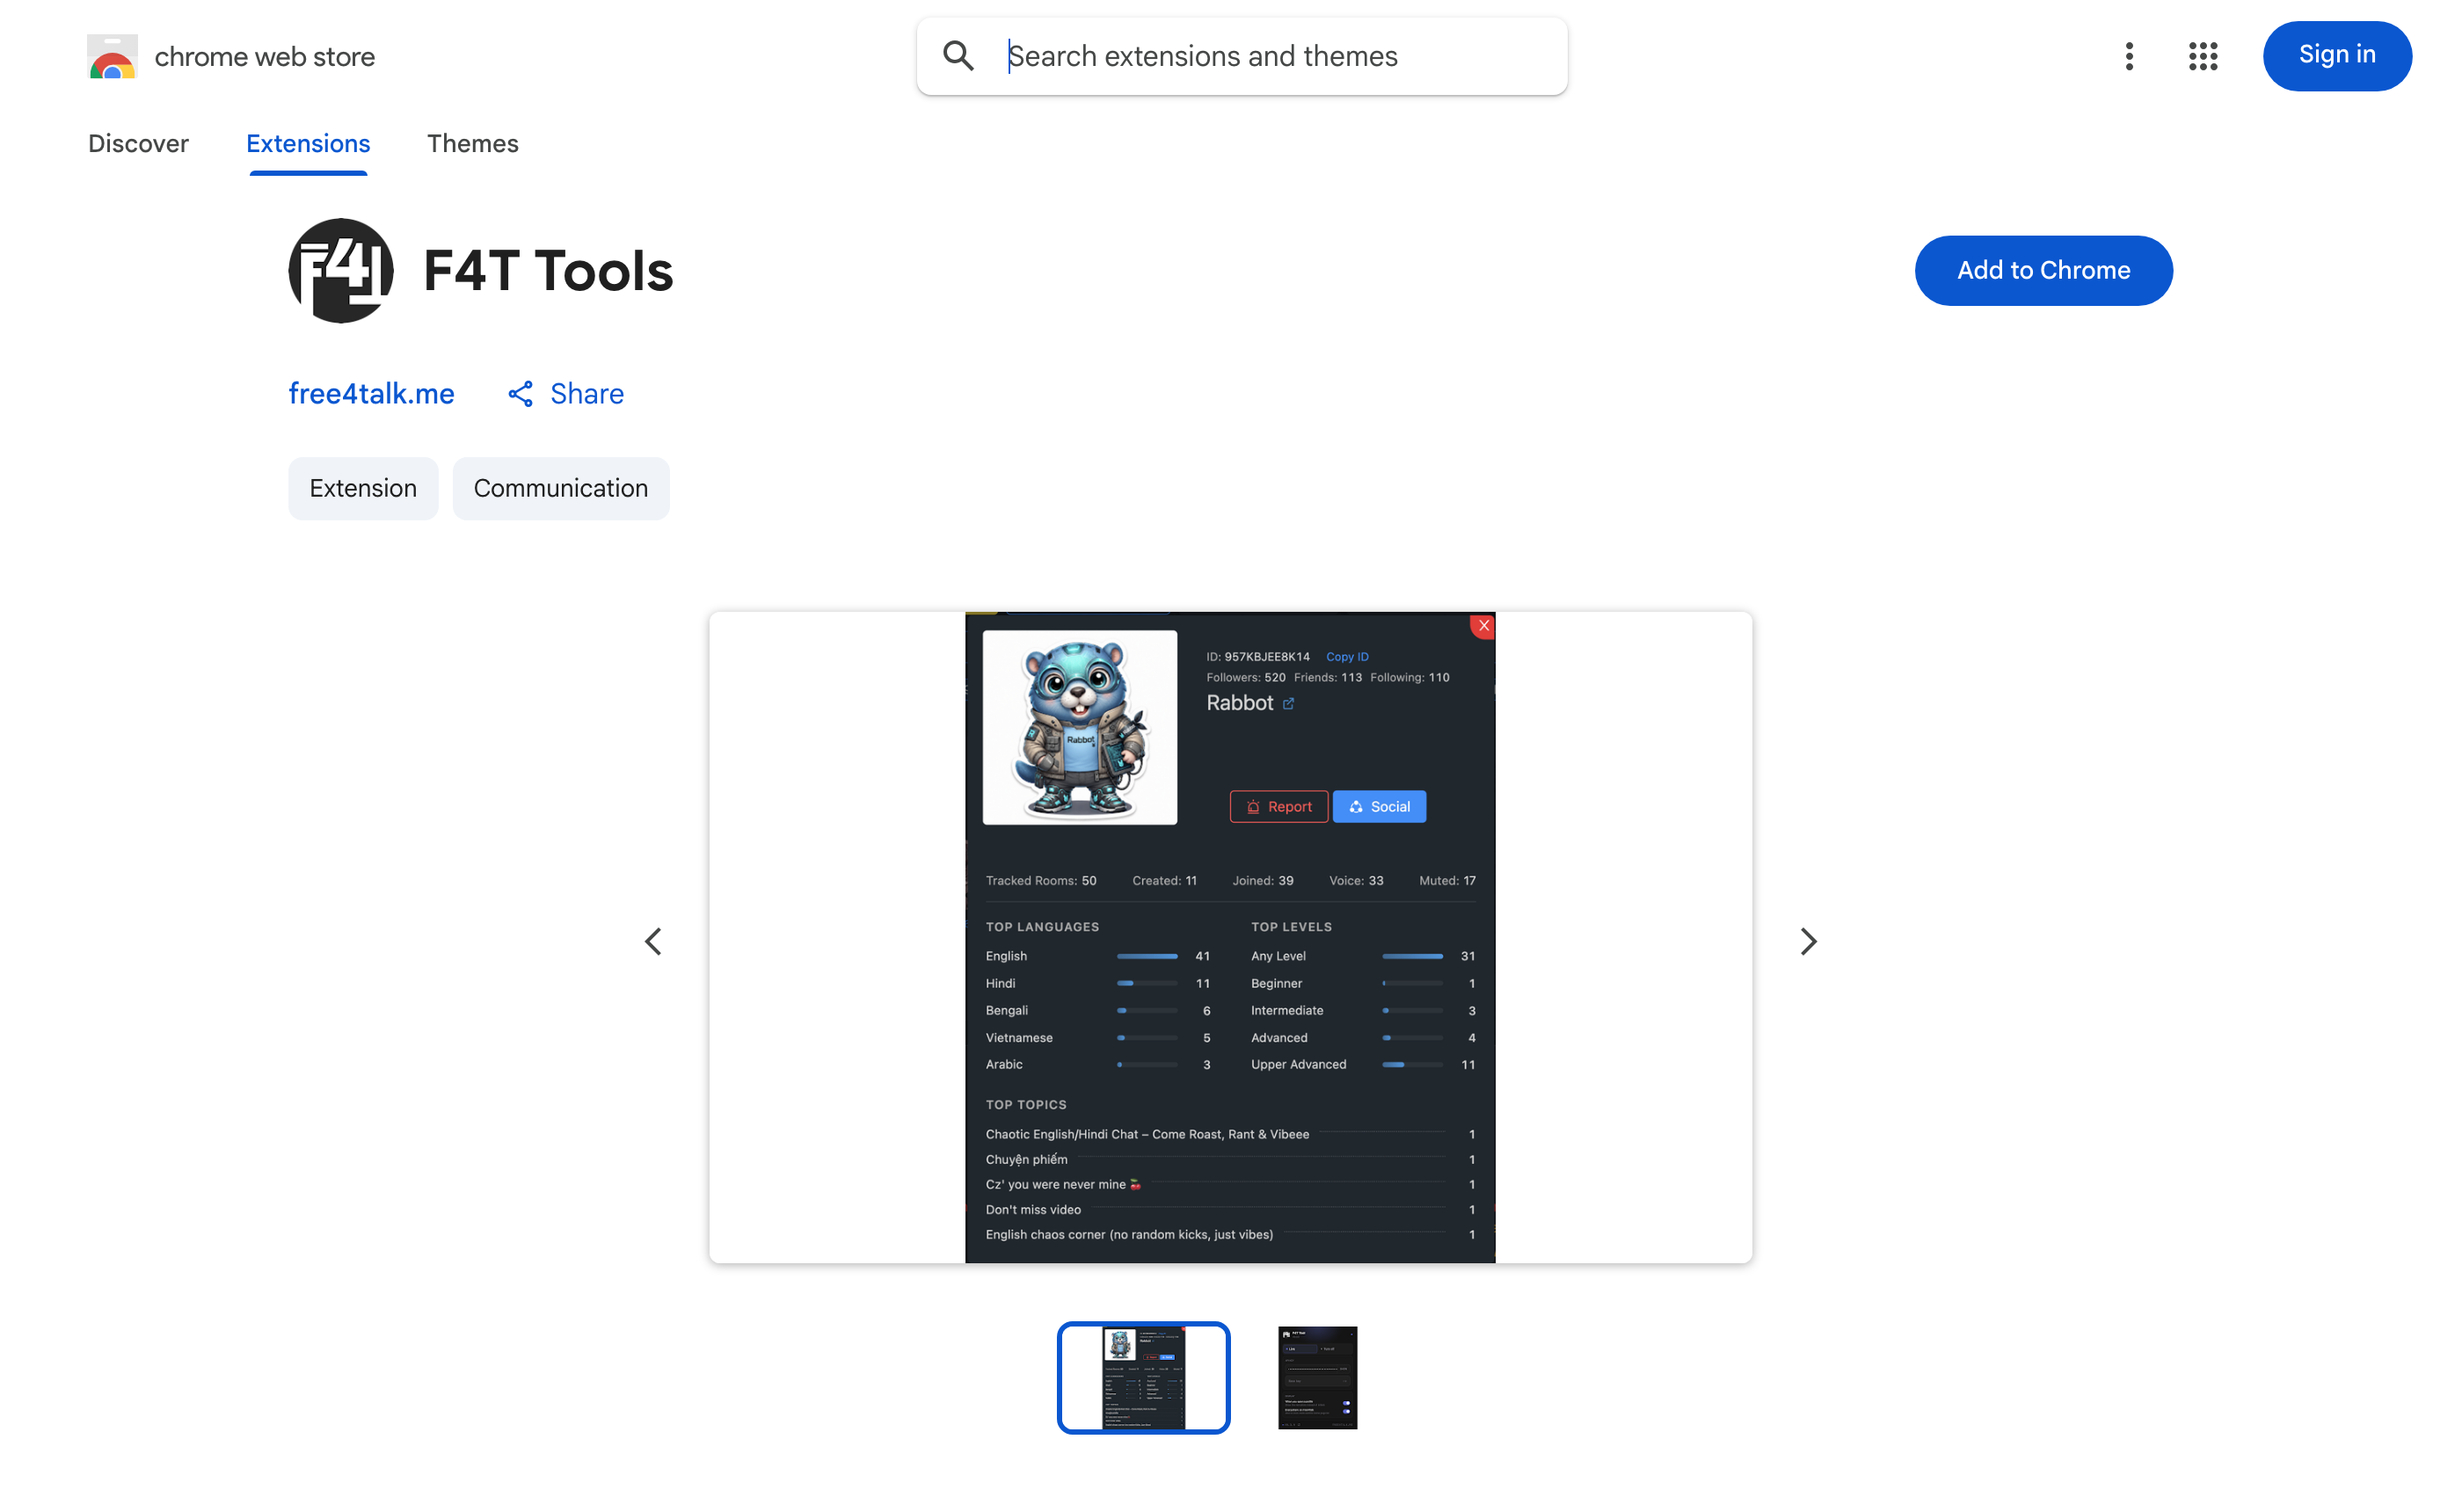Switch to the Discover tab
Viewport: 2462px width, 1512px height.
point(138,144)
